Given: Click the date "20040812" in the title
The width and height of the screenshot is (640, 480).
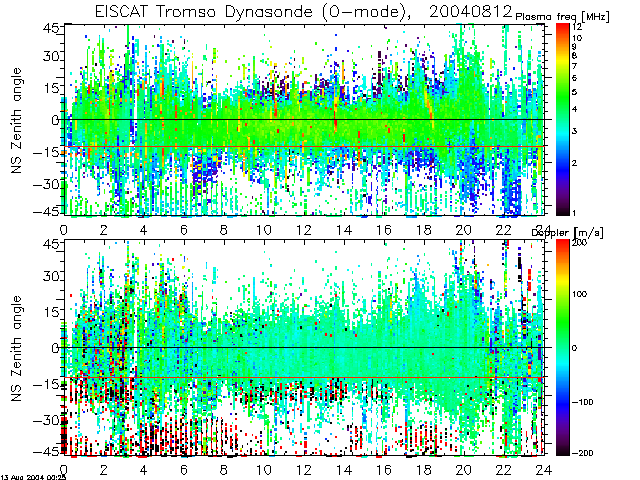Looking at the screenshot, I should 471,11.
